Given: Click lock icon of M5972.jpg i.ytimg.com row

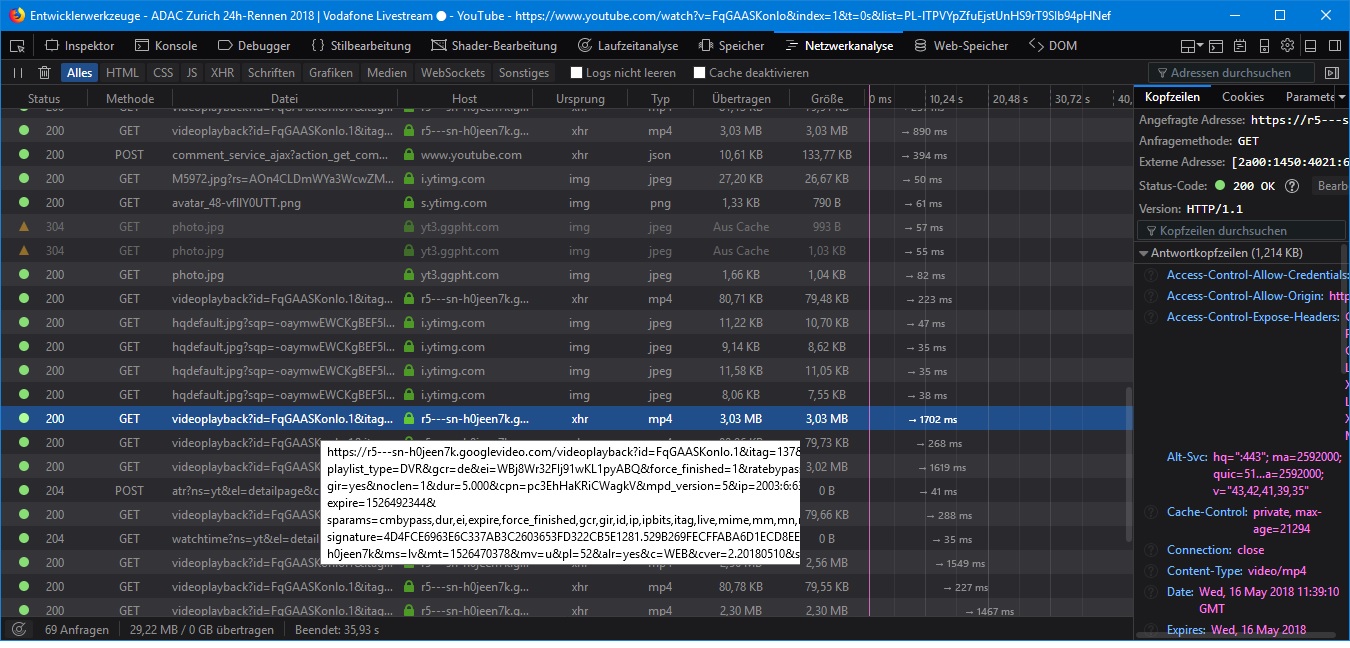Looking at the screenshot, I should (x=408, y=179).
